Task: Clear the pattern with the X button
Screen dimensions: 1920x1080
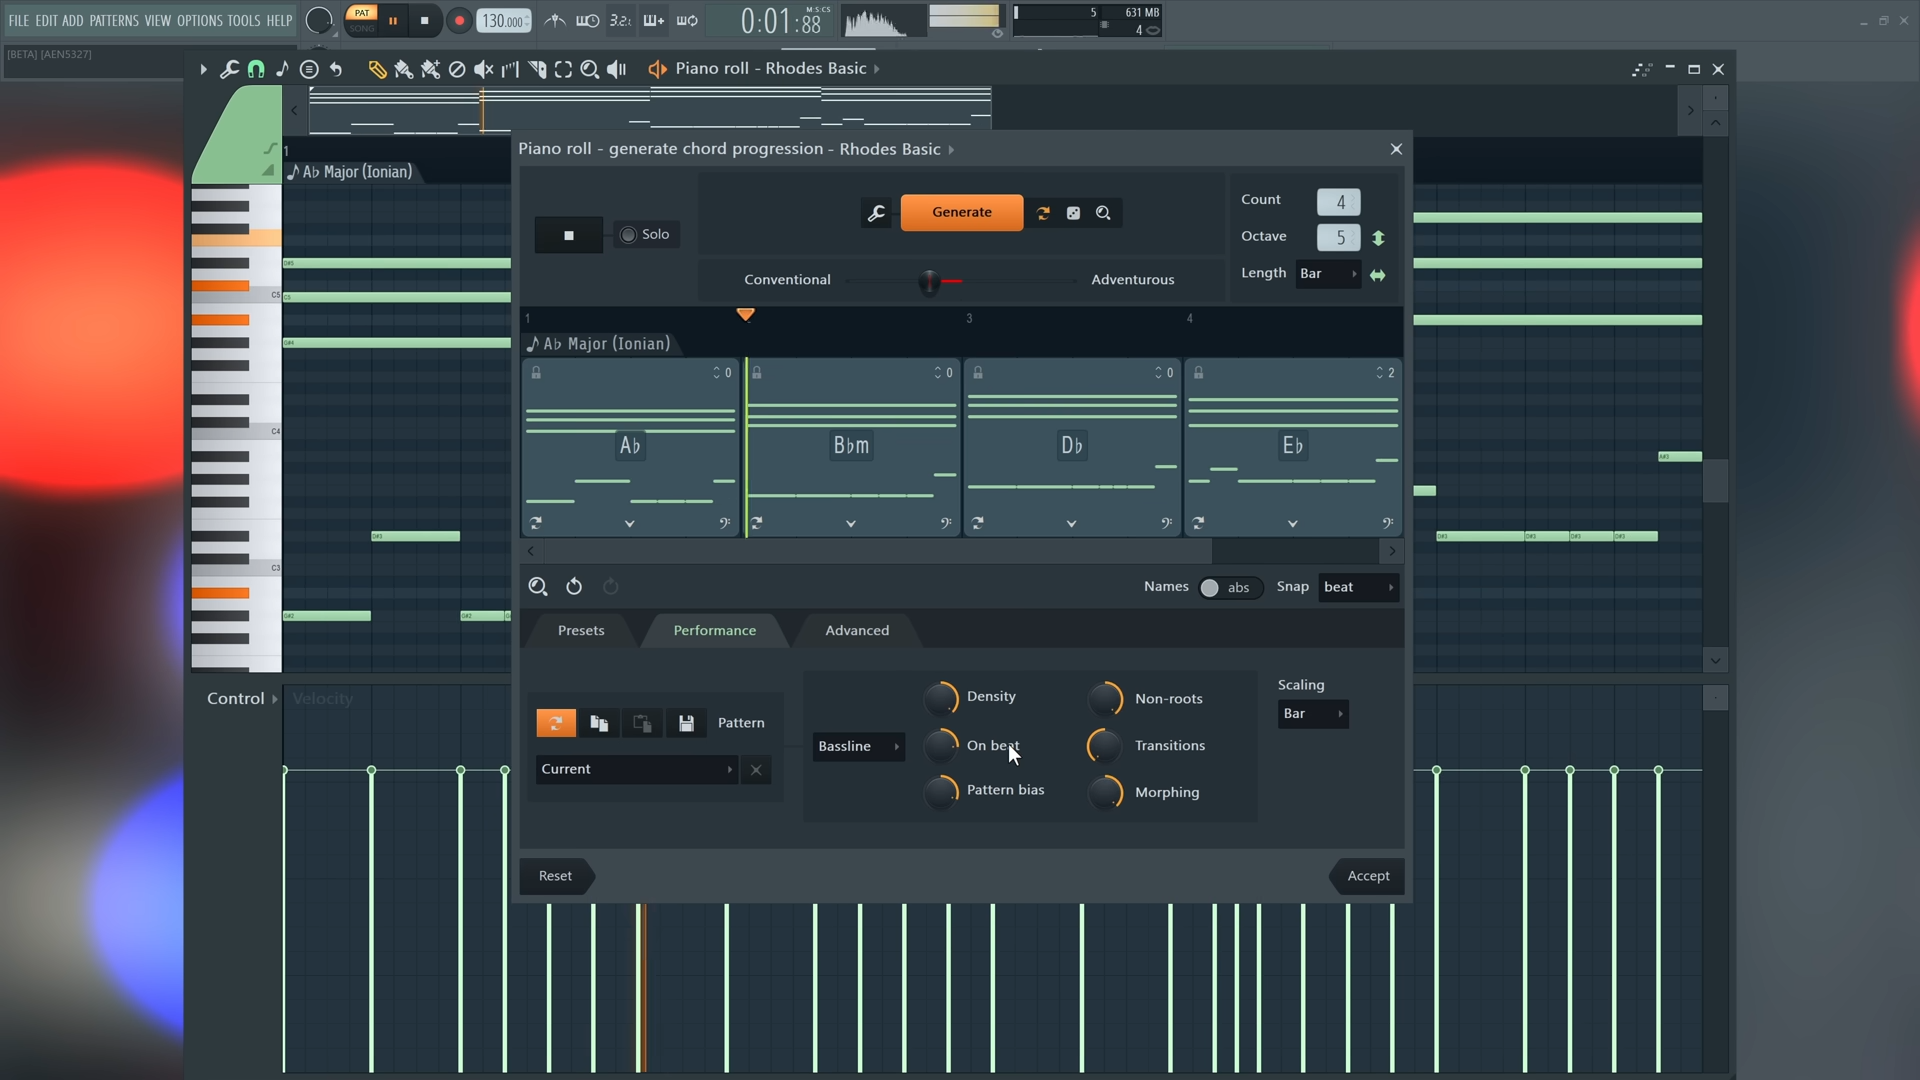Action: [756, 770]
